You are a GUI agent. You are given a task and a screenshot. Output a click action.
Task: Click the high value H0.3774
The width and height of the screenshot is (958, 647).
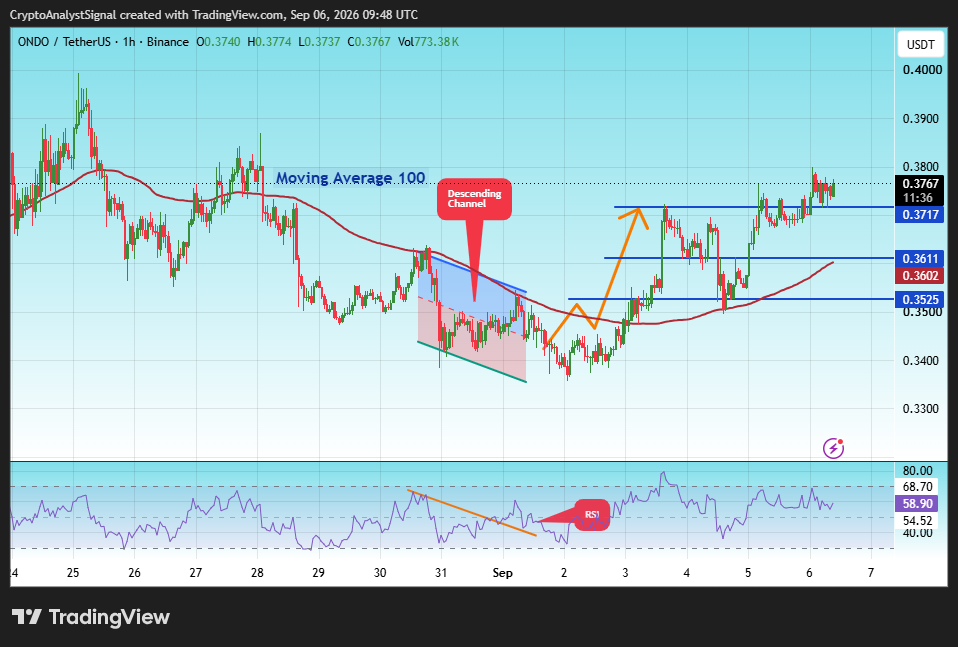[269, 42]
